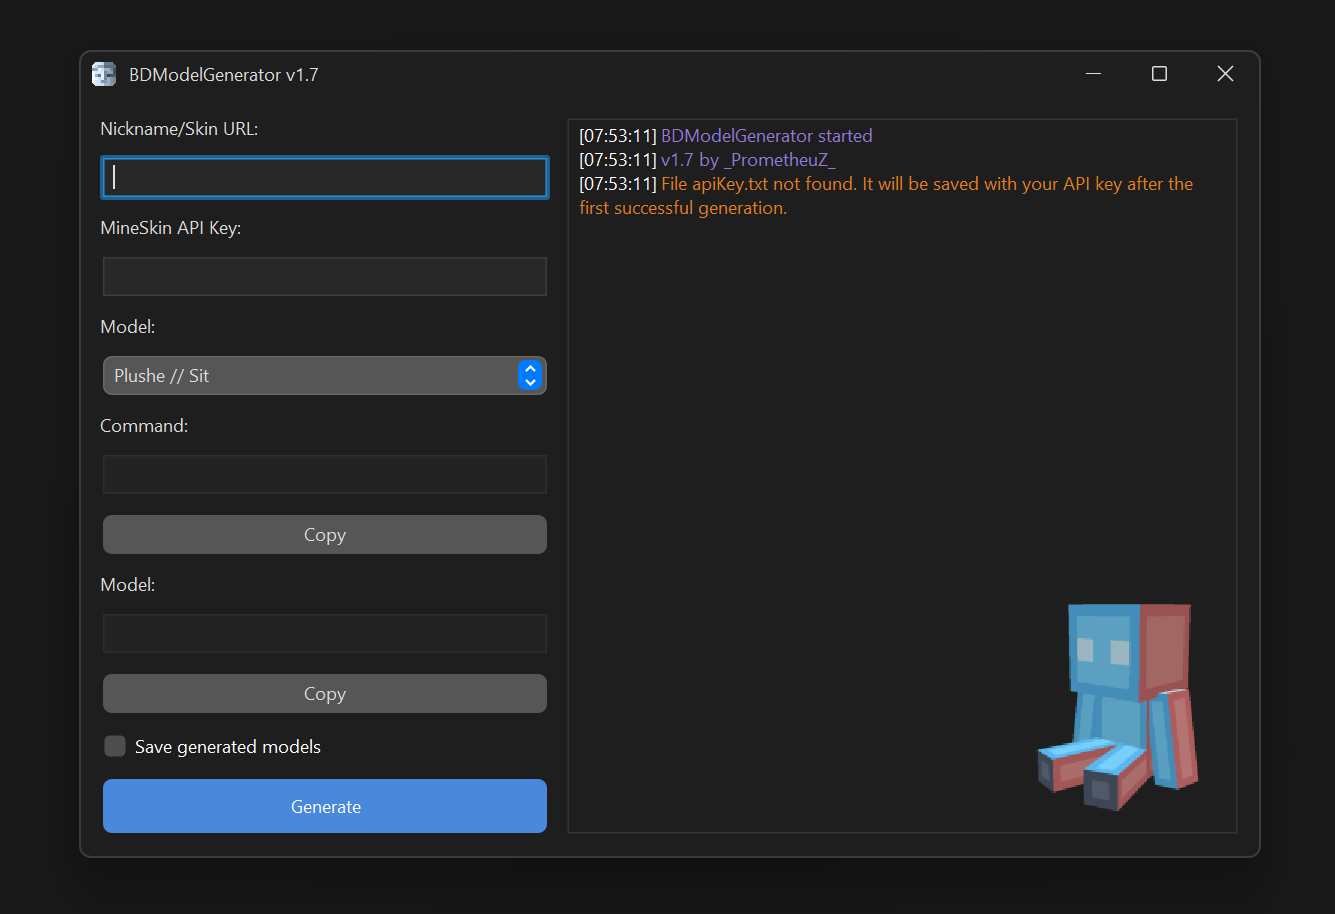Image resolution: width=1335 pixels, height=914 pixels.
Task: Open the Plushe // Sit model dropdown
Action: (325, 375)
